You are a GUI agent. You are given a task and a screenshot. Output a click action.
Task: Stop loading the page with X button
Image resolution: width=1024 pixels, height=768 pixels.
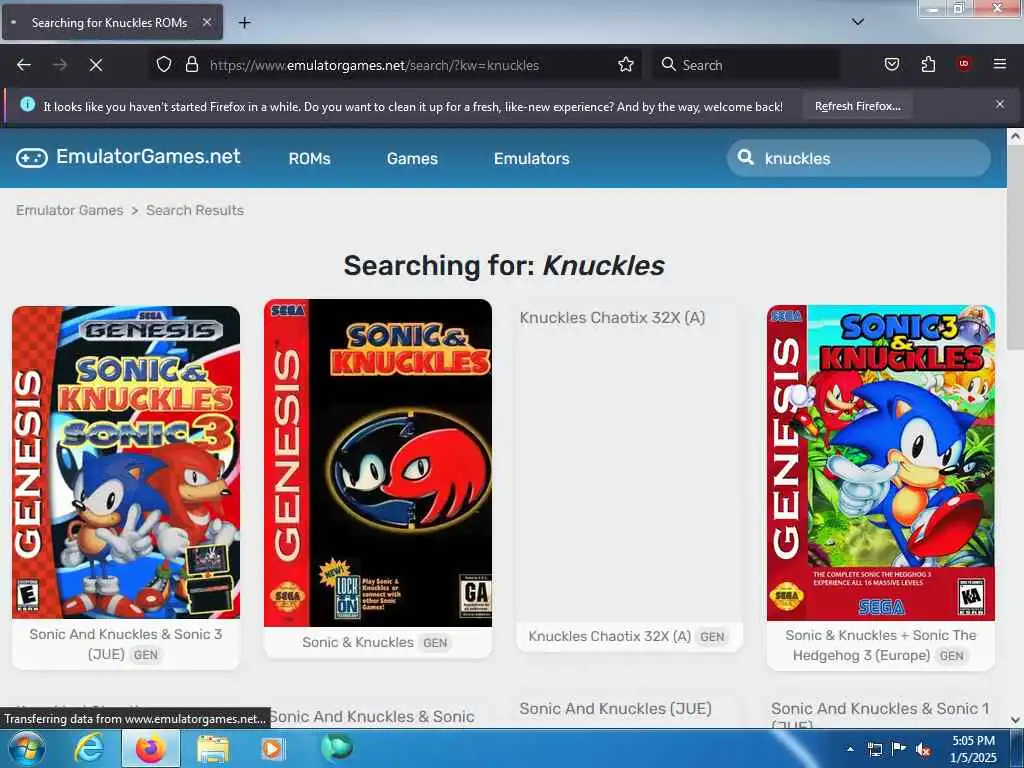95,65
